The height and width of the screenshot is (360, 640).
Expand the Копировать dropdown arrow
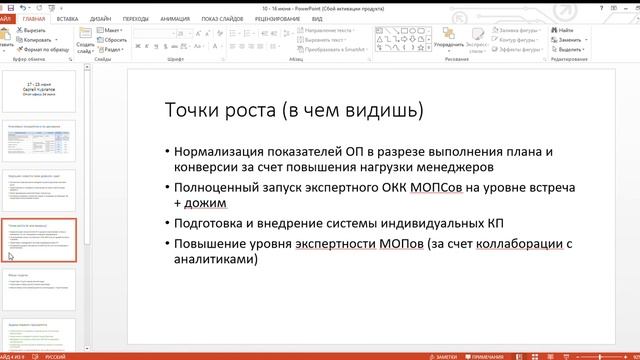56,40
